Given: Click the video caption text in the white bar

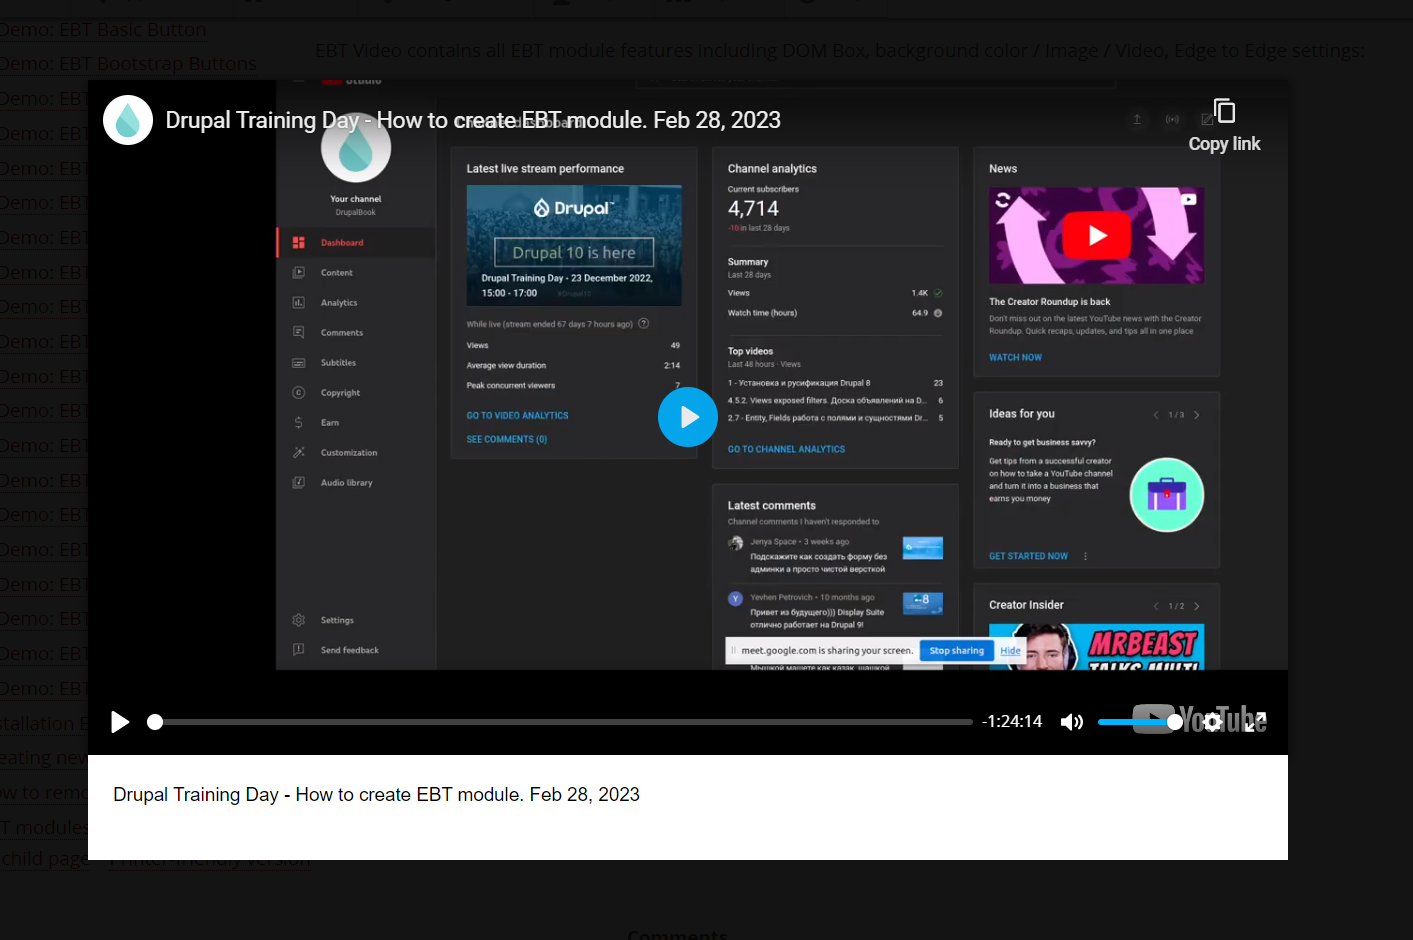Looking at the screenshot, I should click(376, 795).
